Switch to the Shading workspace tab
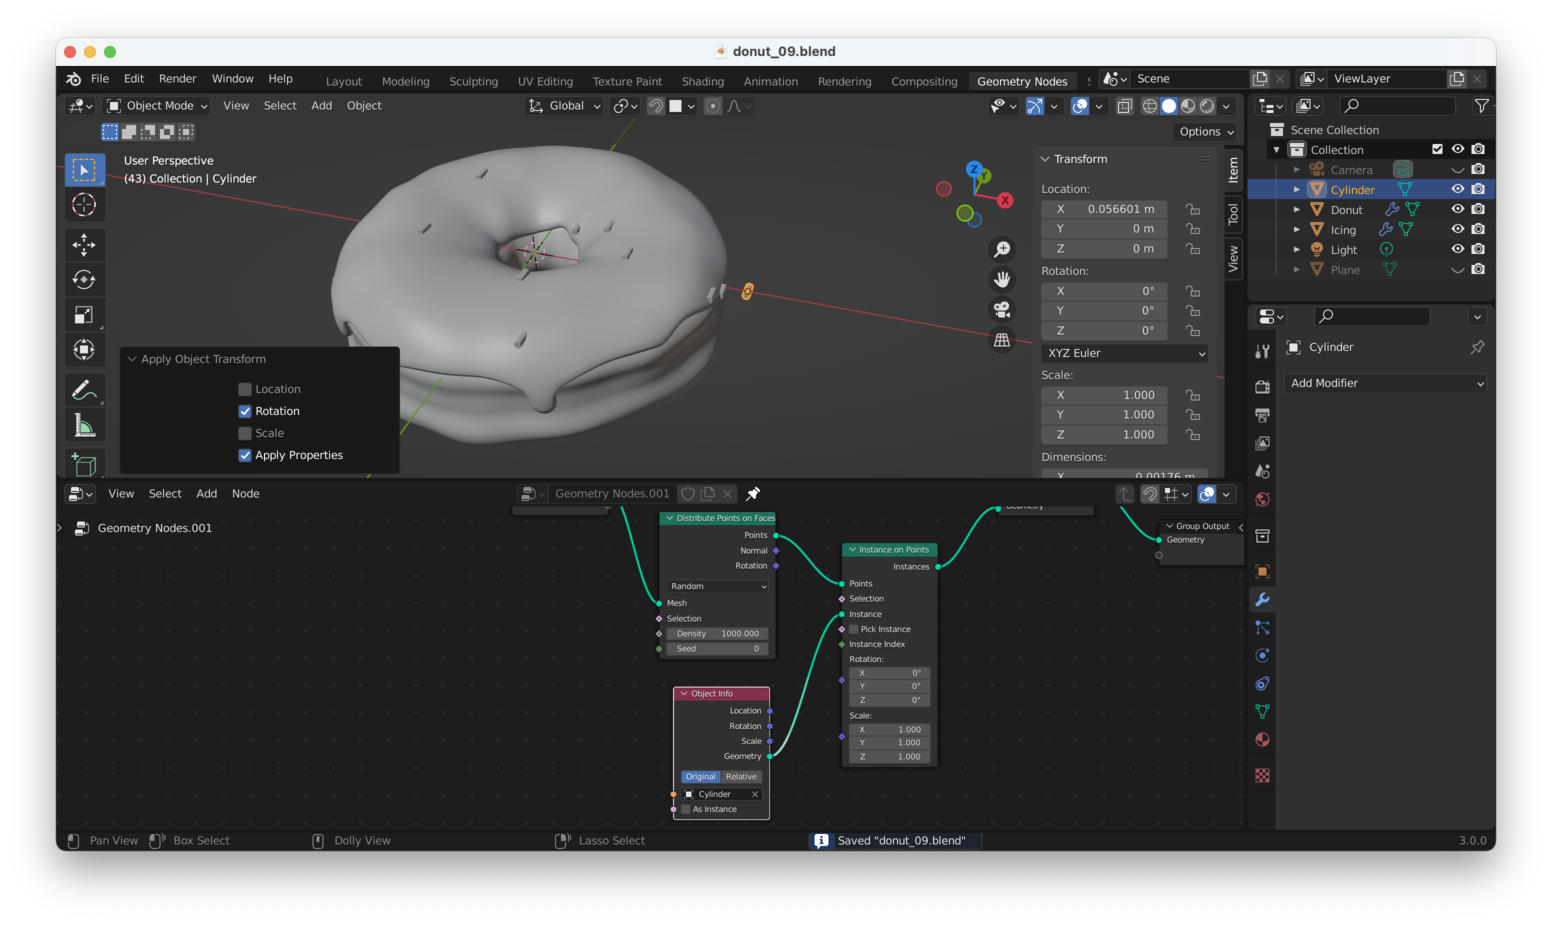Viewport: 1552px width, 925px height. [702, 81]
